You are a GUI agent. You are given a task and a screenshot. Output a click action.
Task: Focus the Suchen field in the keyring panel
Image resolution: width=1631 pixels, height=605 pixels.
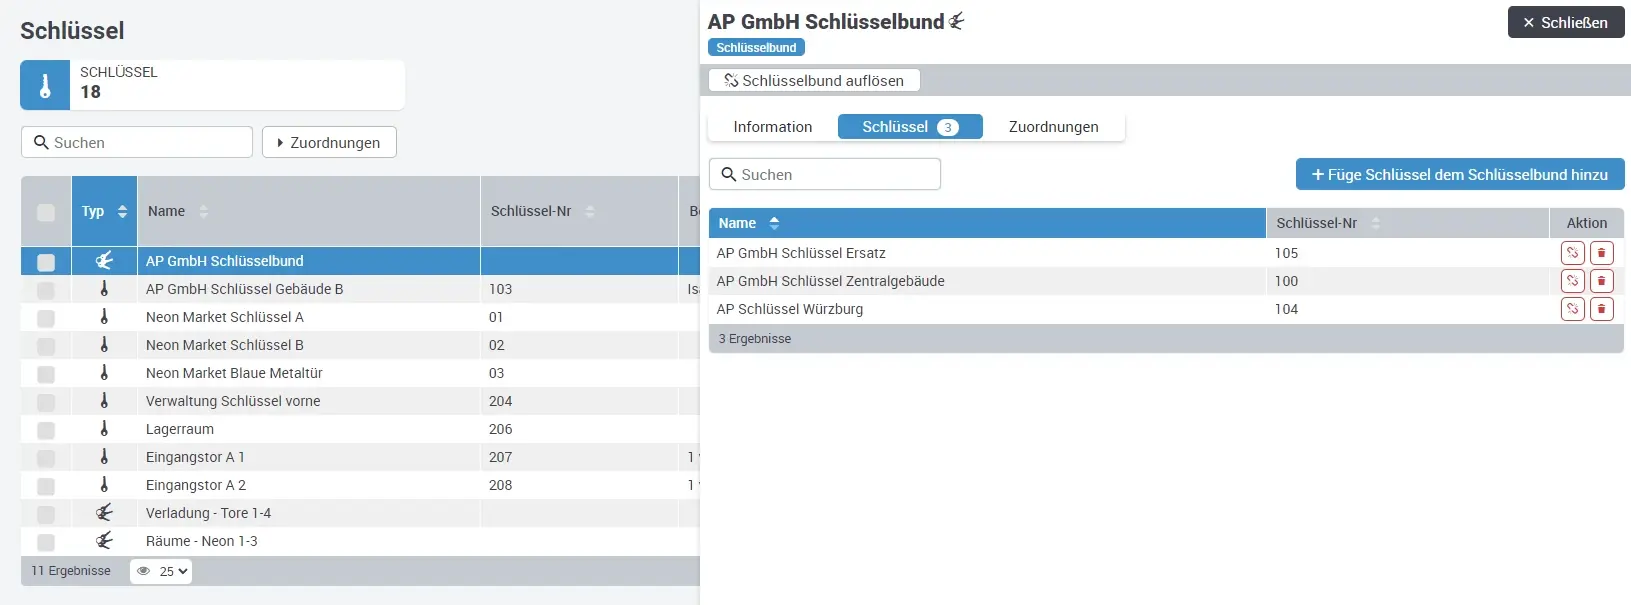coord(825,174)
